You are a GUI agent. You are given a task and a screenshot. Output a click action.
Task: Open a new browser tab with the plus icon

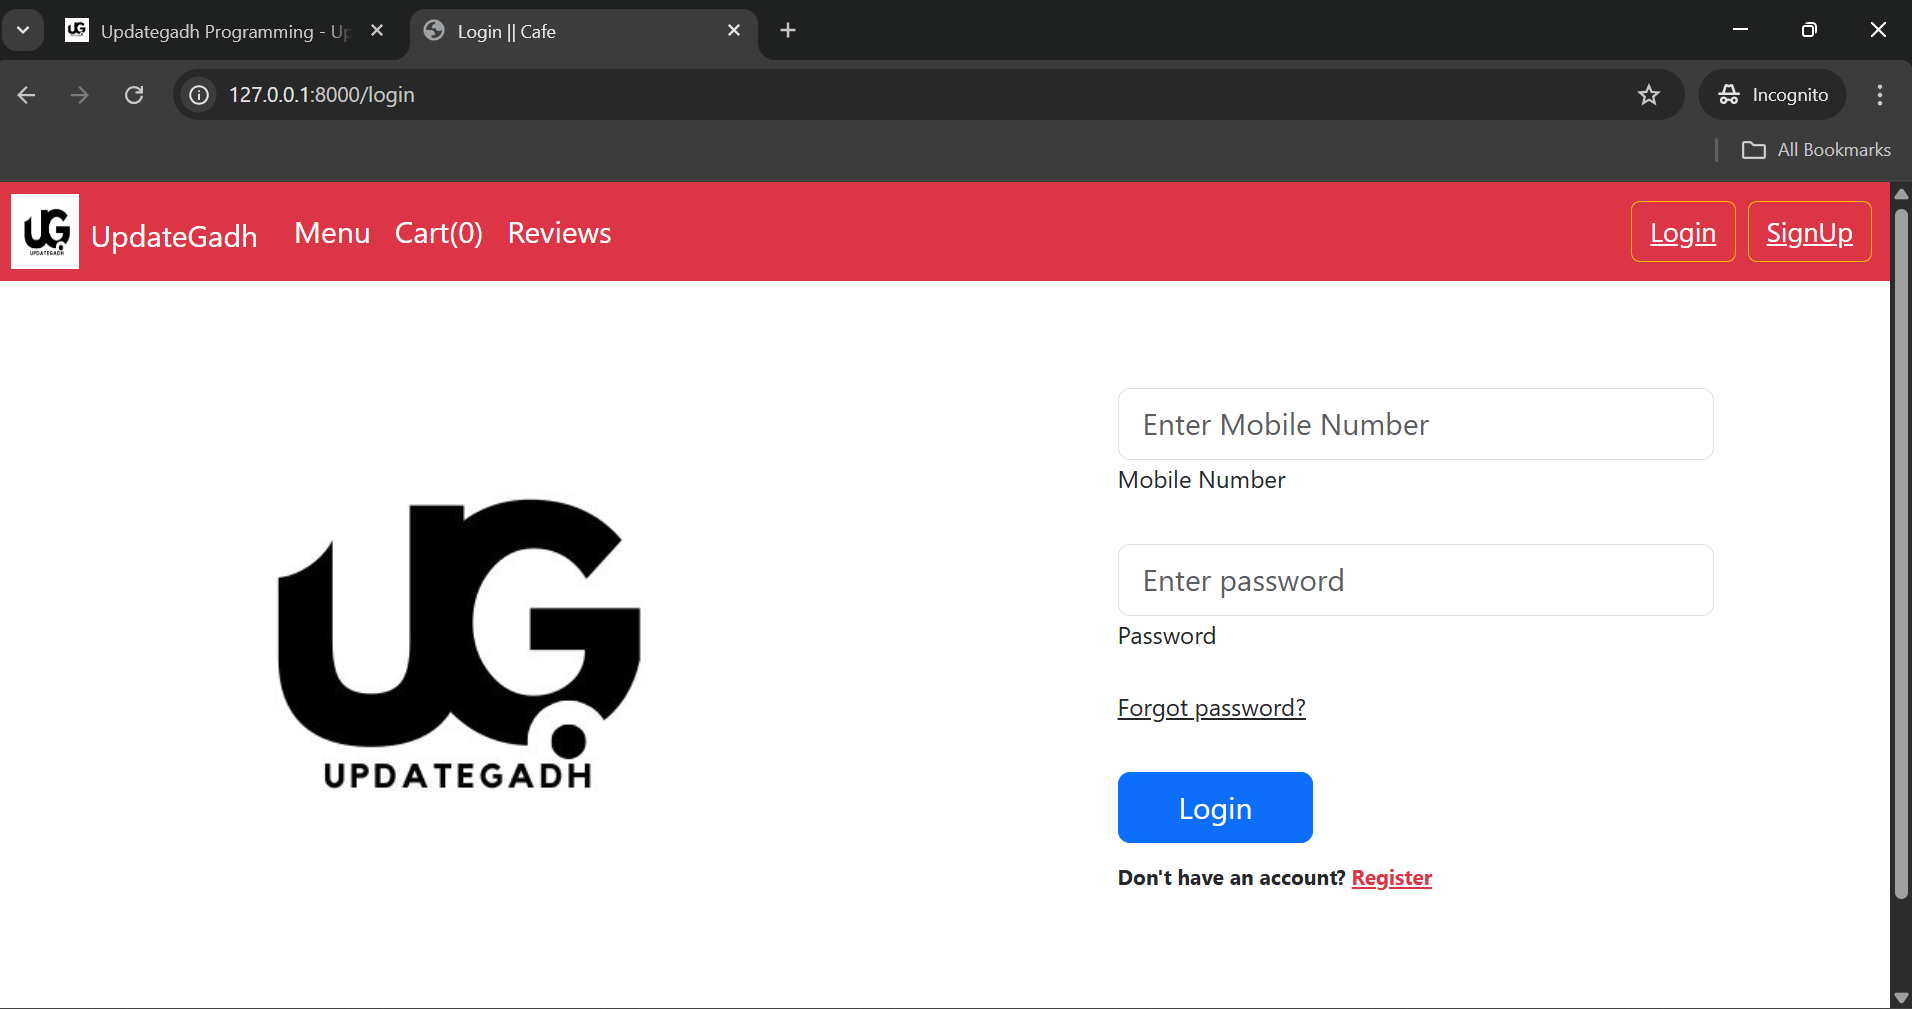pos(788,31)
